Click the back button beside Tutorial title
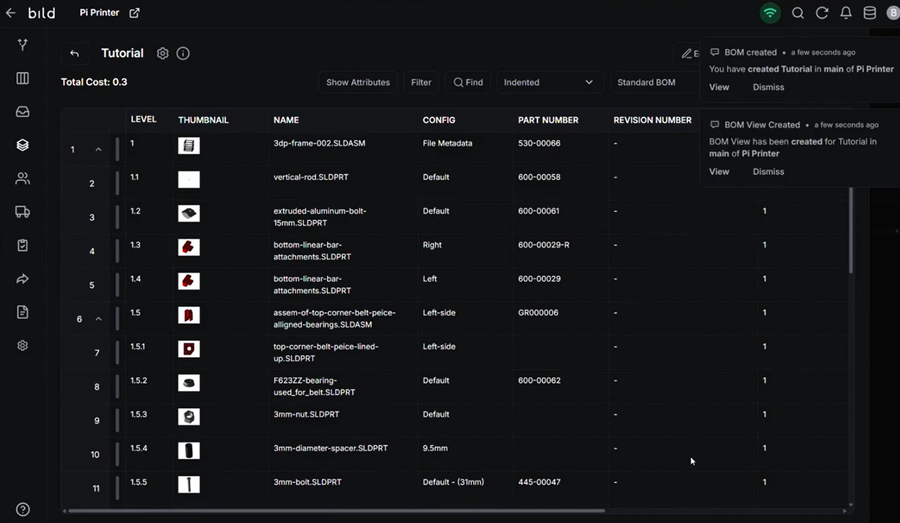900x523 pixels. 75,53
